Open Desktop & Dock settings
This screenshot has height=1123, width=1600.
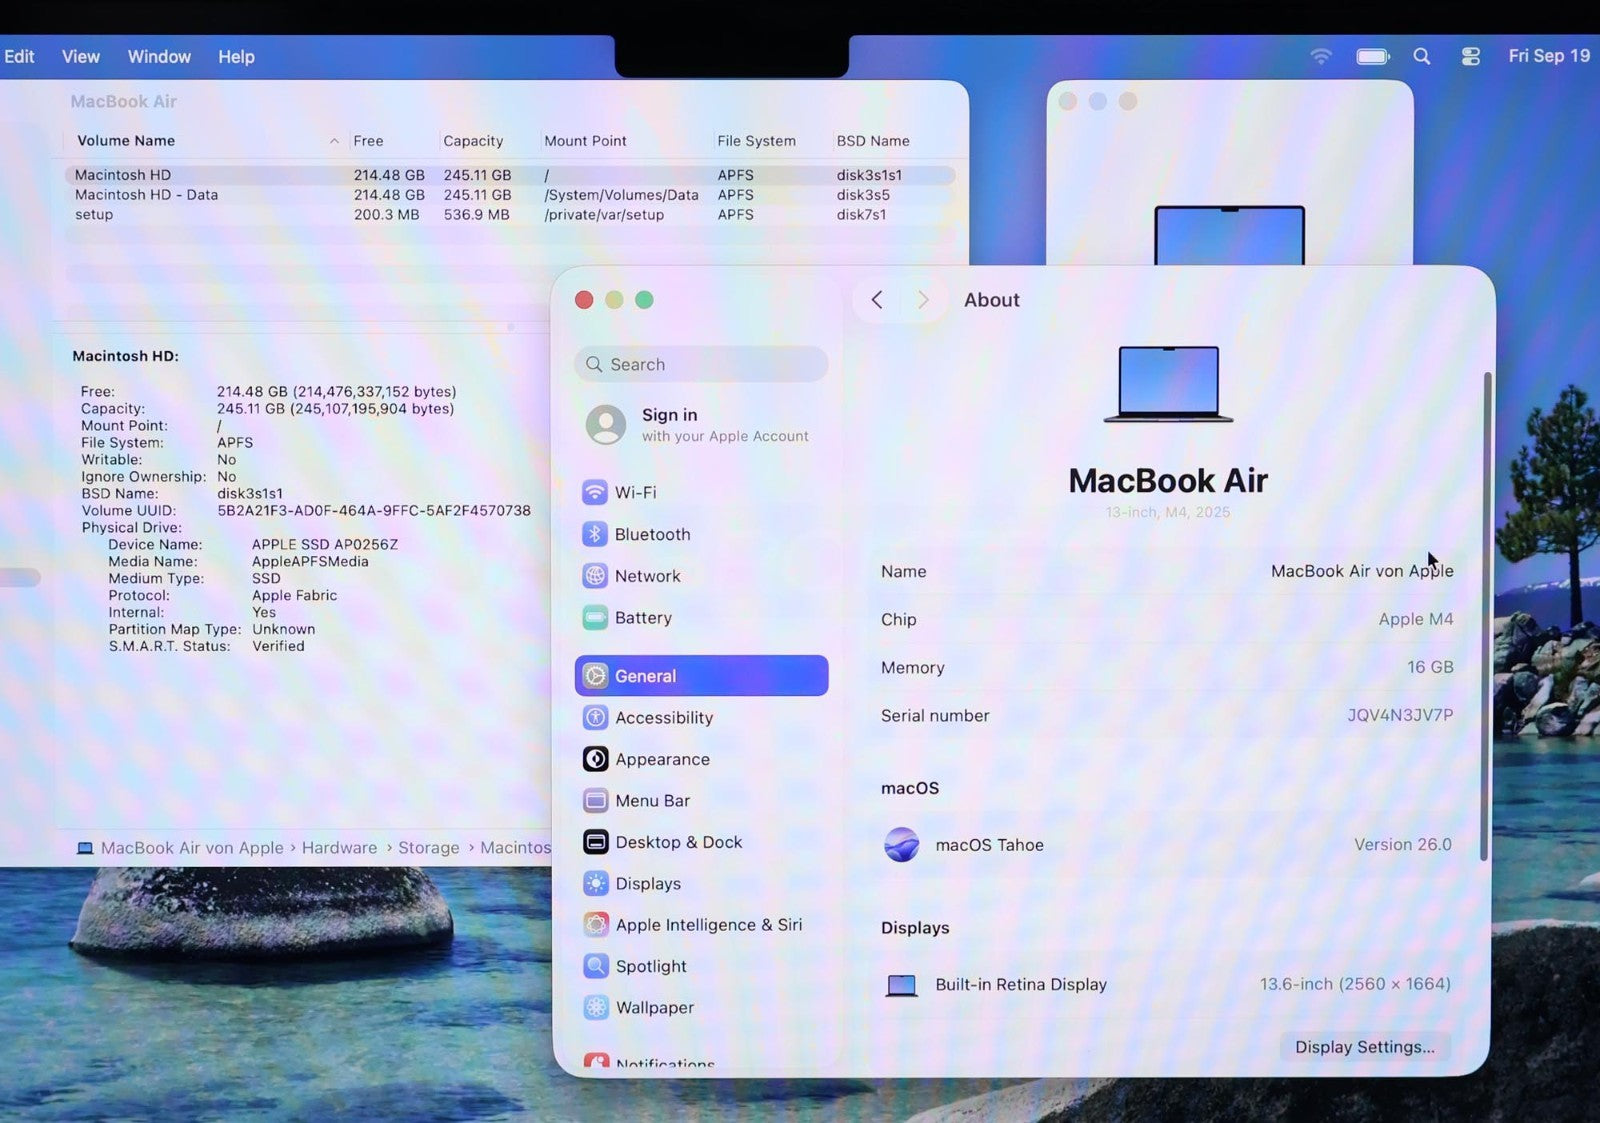[x=677, y=842]
